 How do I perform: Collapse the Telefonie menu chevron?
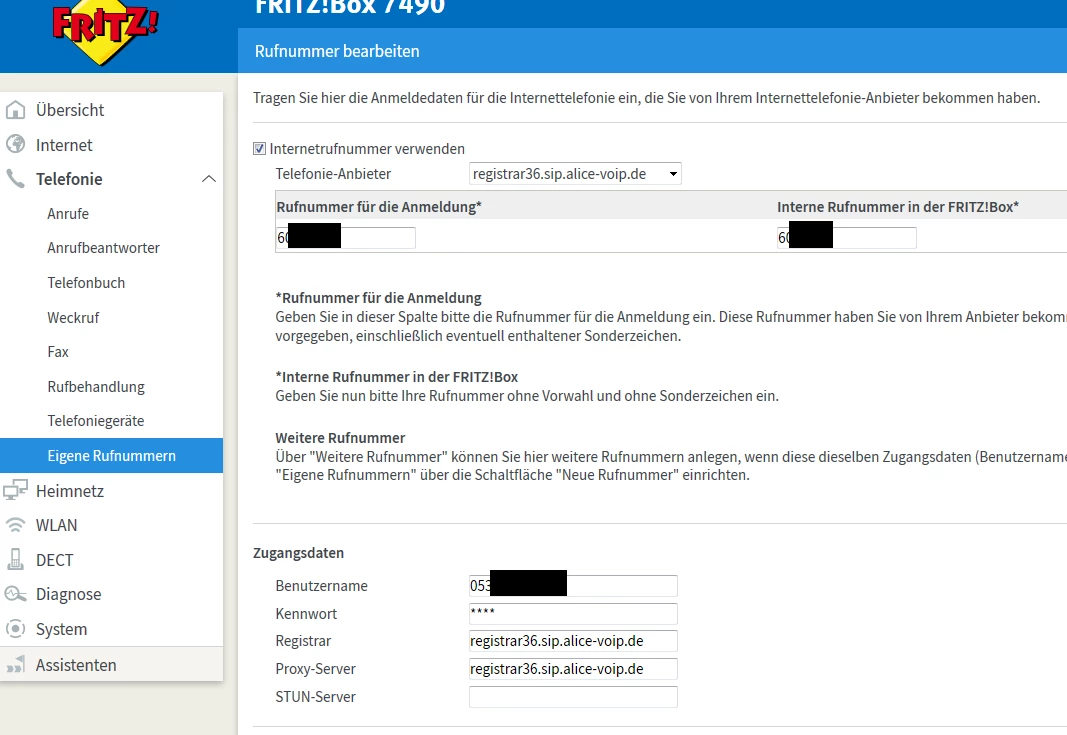point(209,179)
